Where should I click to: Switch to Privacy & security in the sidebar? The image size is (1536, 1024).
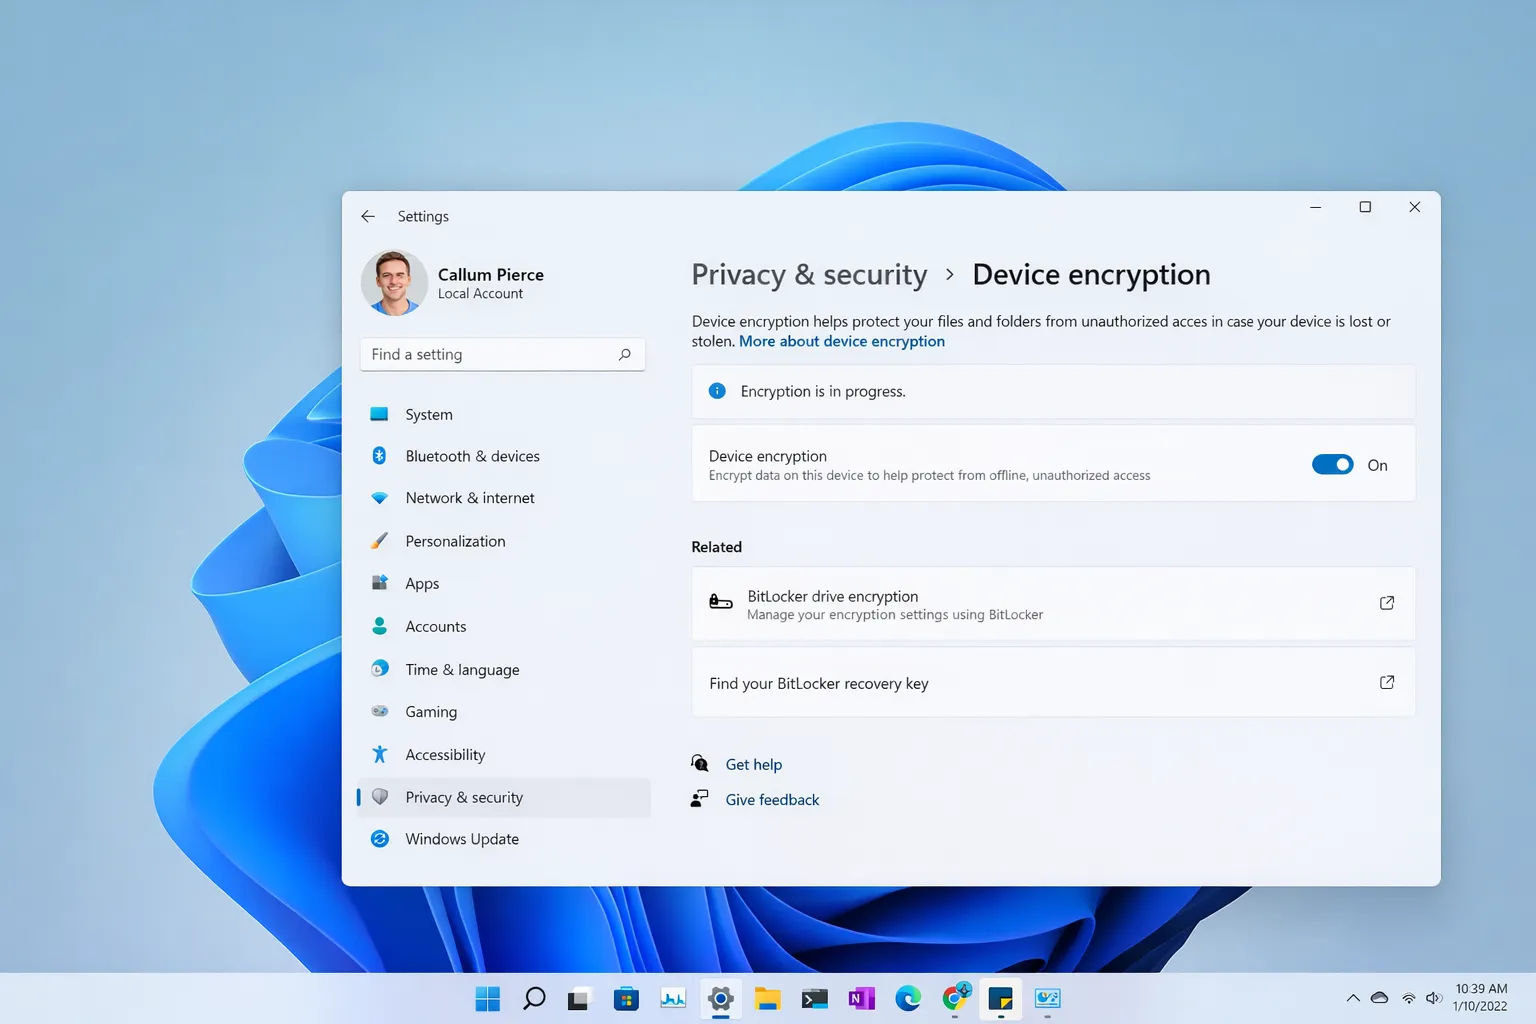pyautogui.click(x=464, y=797)
